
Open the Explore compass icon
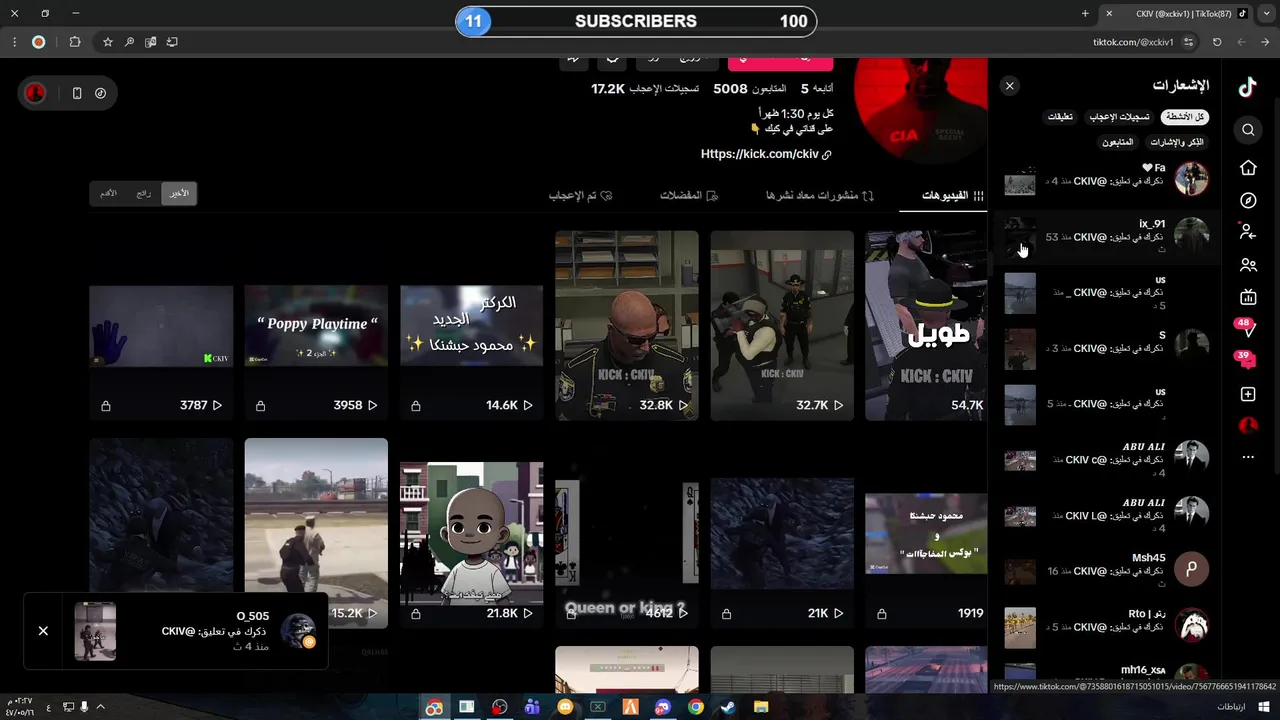[x=1248, y=200]
